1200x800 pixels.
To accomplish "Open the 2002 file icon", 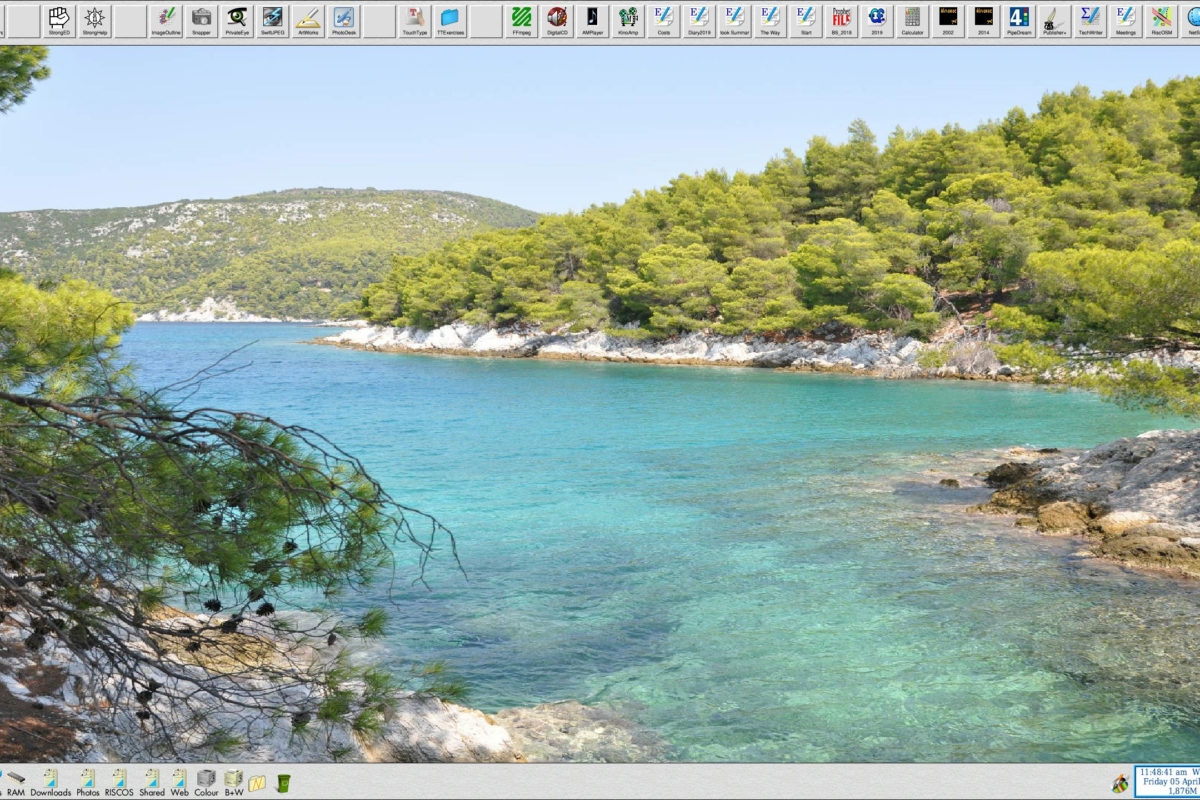I will pyautogui.click(x=948, y=21).
